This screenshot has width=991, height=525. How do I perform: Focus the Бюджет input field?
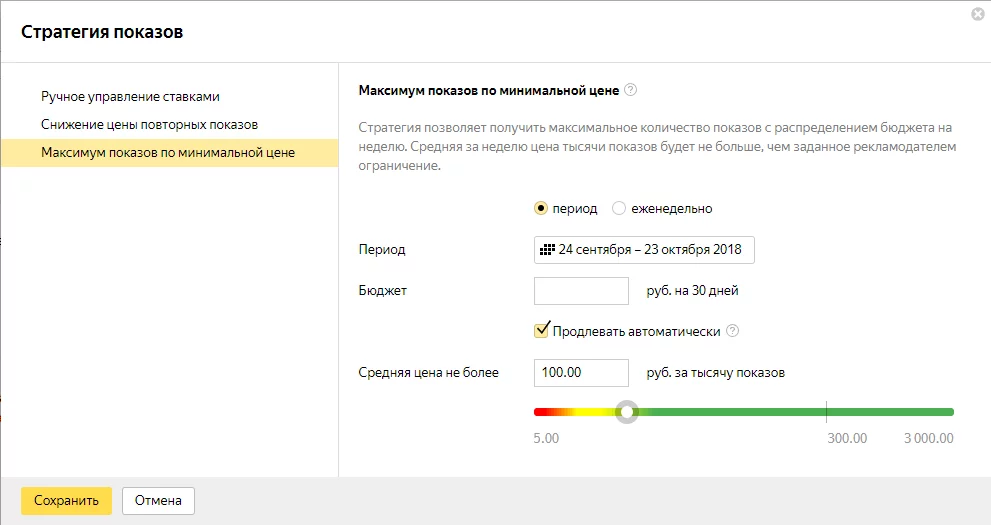pos(581,291)
